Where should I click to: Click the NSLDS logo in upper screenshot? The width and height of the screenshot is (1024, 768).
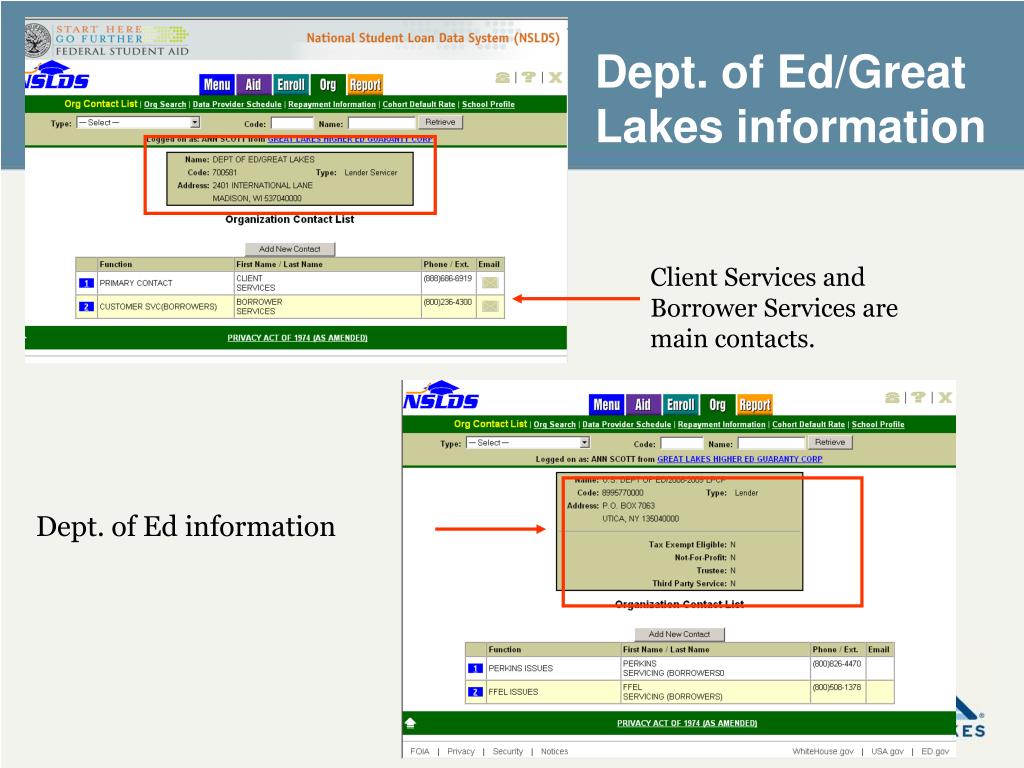click(x=57, y=75)
